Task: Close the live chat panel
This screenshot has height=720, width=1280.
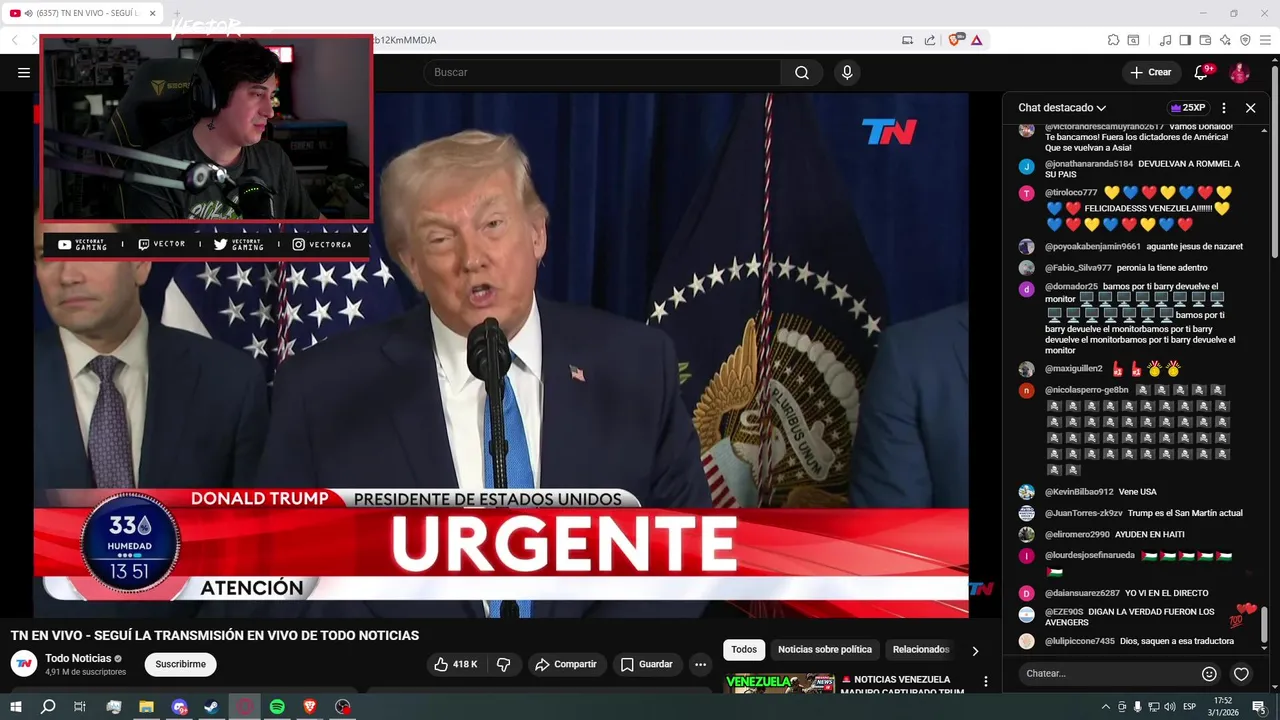Action: [1250, 108]
